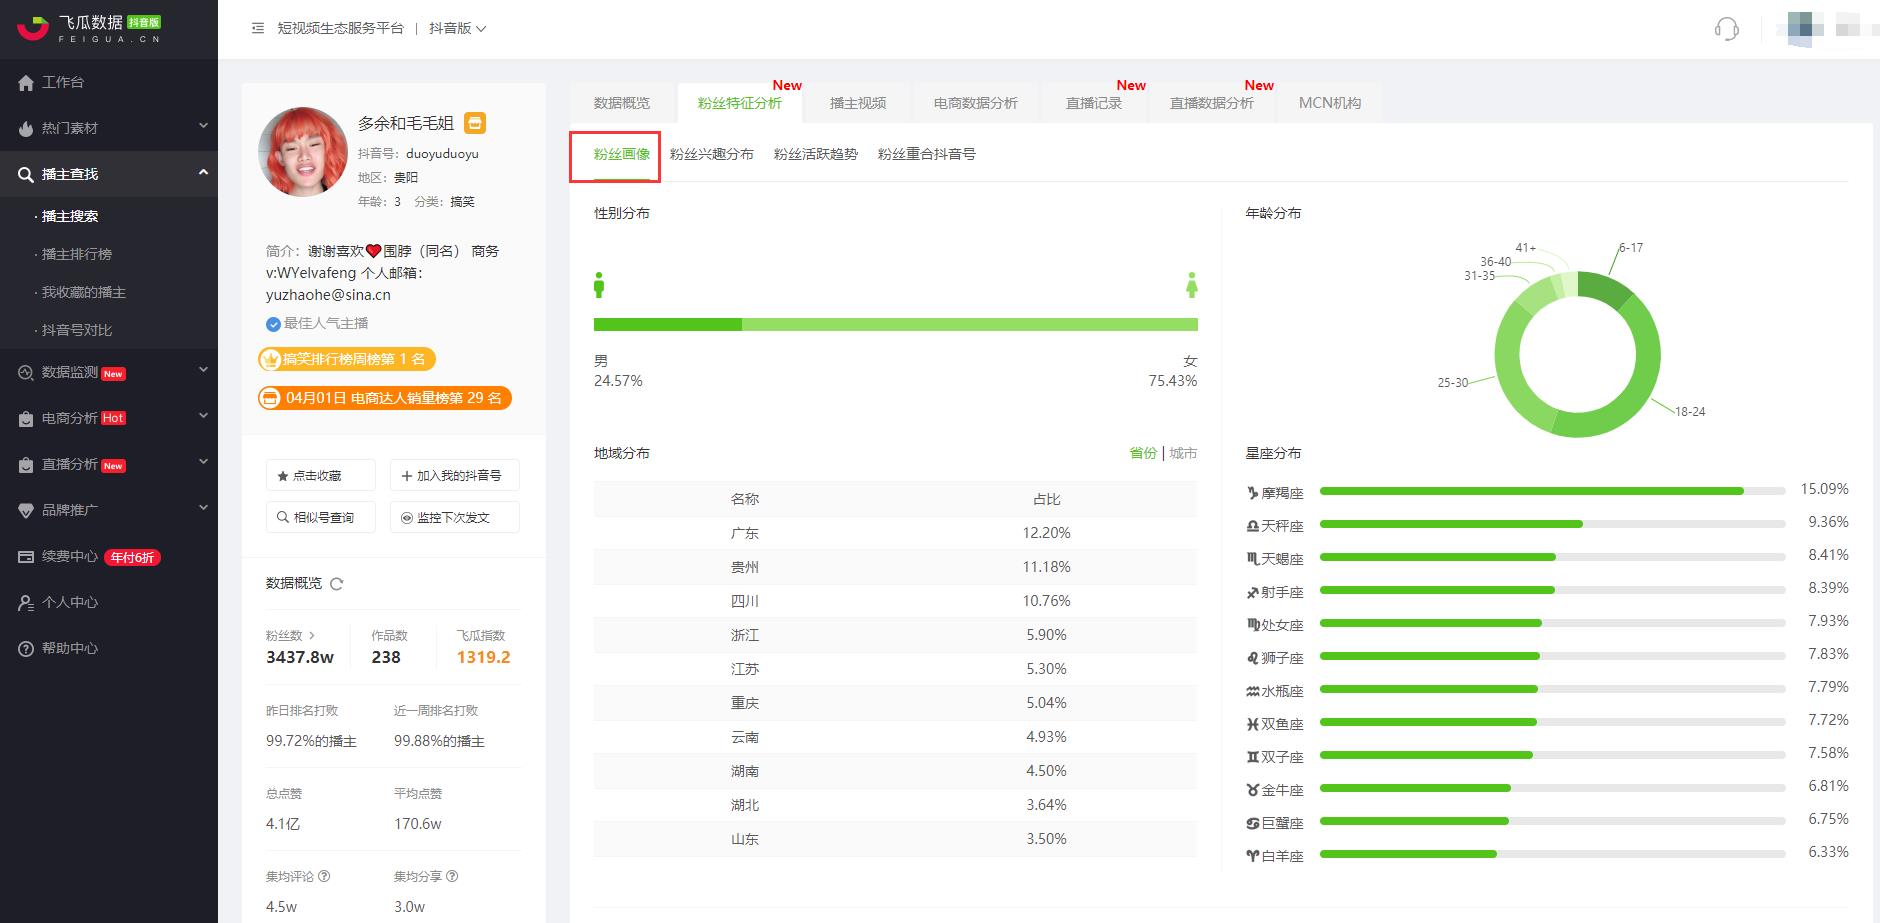Screen dimensions: 1880x923
Task: Open the 直播记录 tab
Action: [x=1094, y=103]
